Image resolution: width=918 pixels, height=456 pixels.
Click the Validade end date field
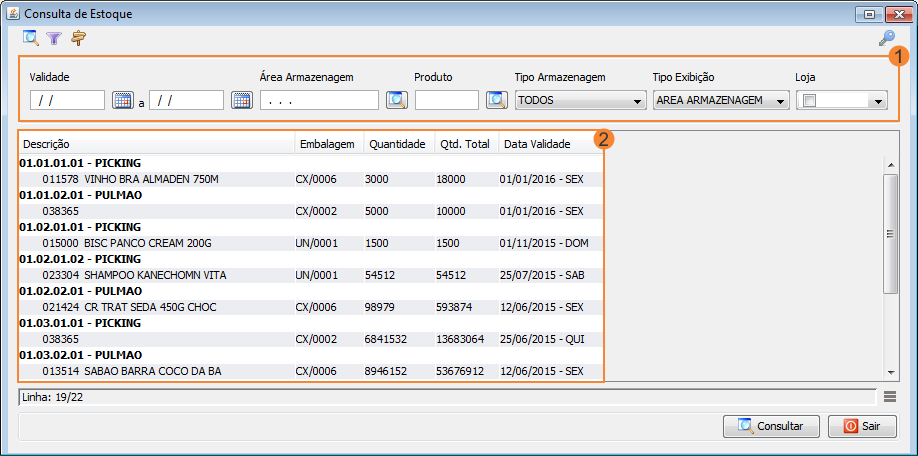click(x=186, y=100)
